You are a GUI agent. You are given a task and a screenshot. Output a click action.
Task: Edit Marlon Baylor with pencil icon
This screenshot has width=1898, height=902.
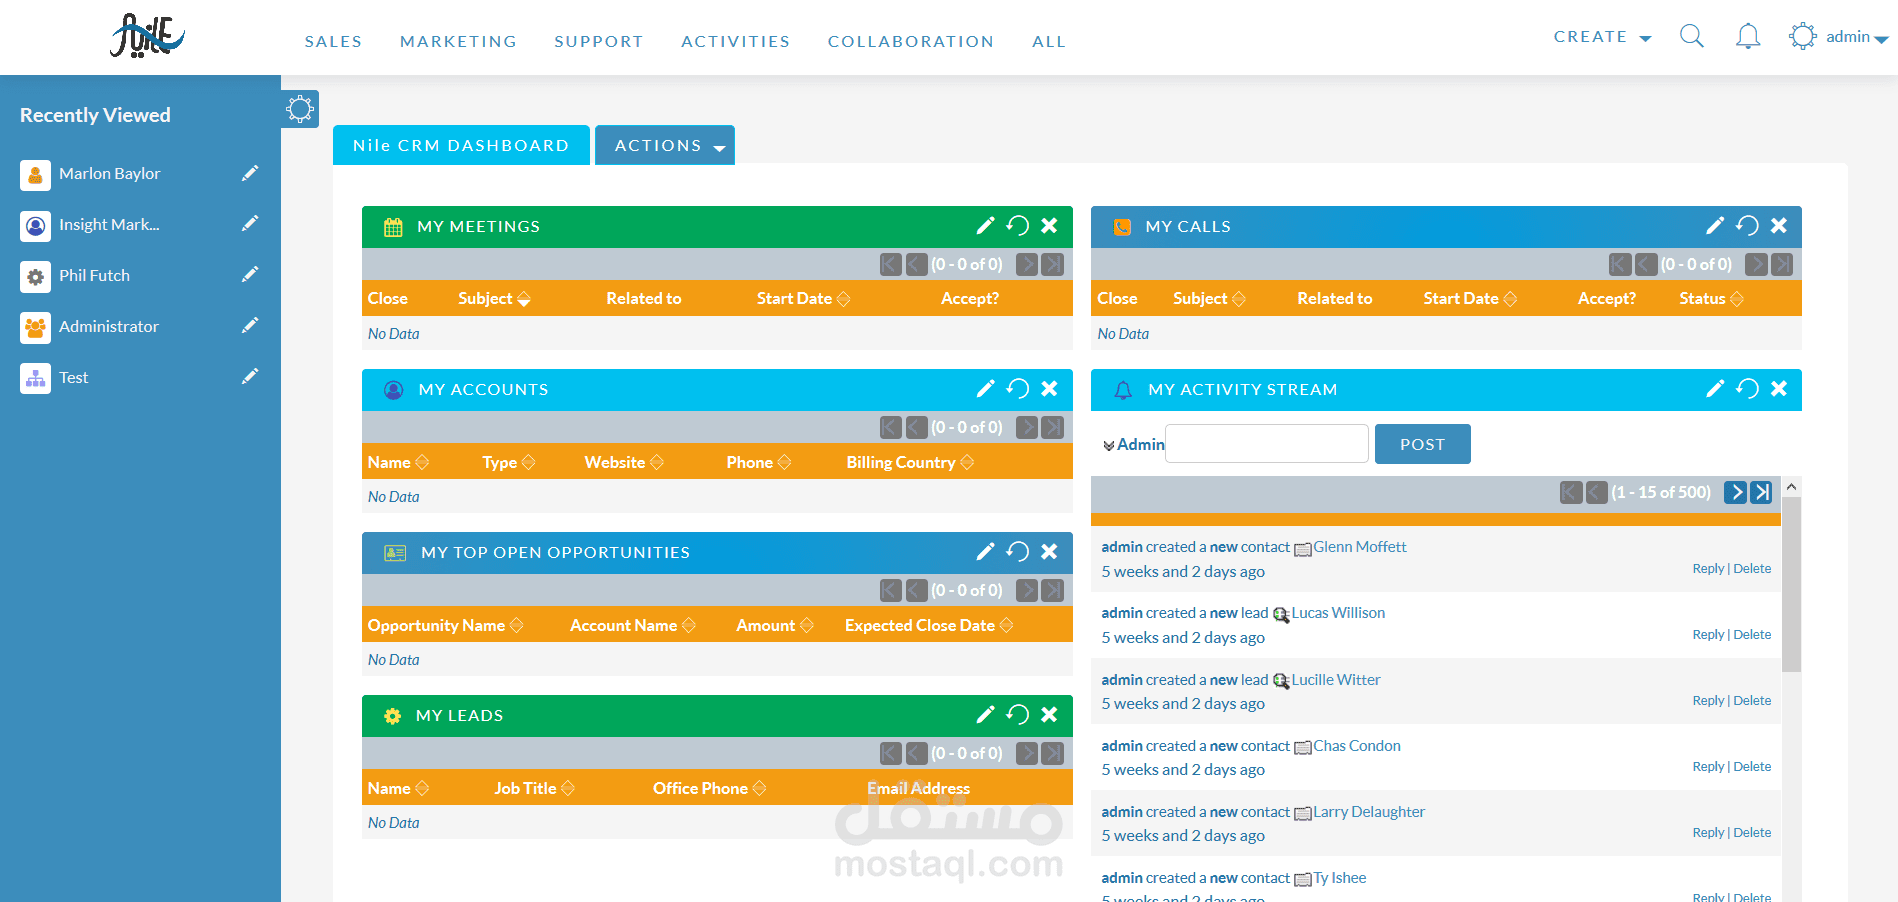coord(250,173)
